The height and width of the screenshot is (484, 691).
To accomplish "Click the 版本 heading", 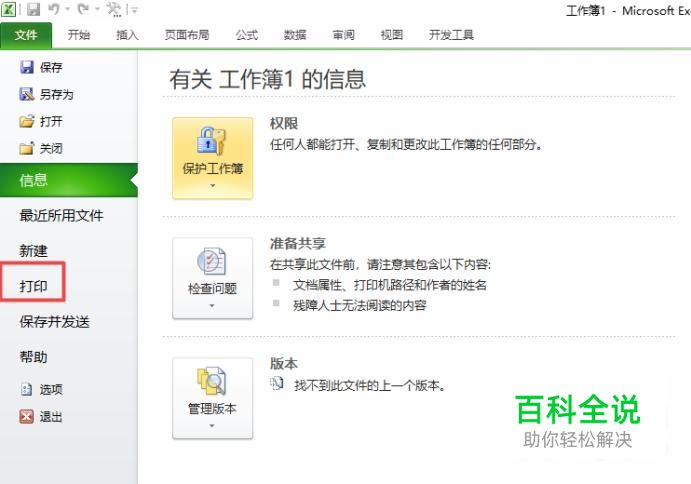I will (284, 364).
